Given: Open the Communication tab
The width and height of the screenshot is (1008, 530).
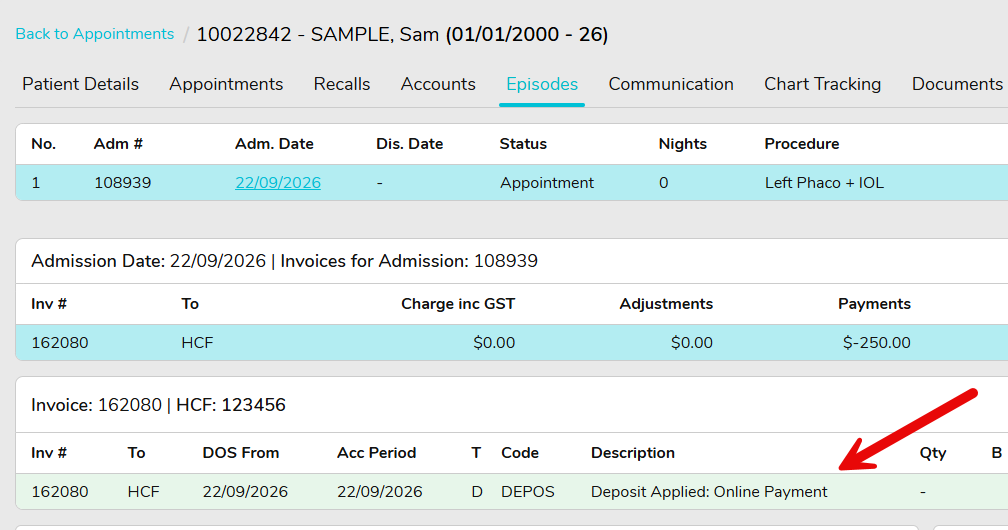Looking at the screenshot, I should tap(671, 84).
